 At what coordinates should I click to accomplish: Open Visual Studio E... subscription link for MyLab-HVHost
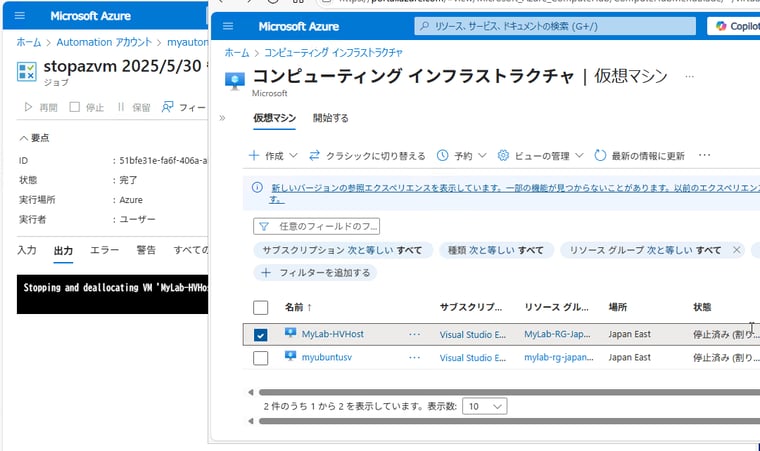[x=473, y=335]
